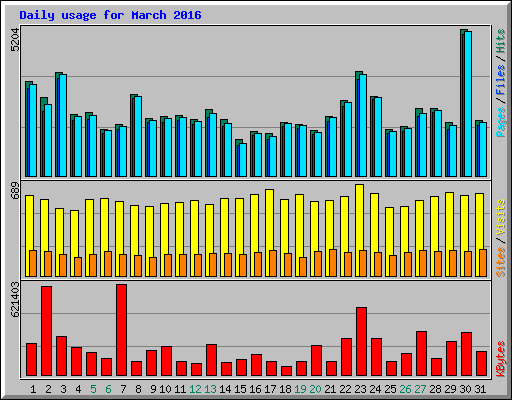Click the 'Daily usage for March 2016' title
The image size is (512, 400).
[110, 15]
